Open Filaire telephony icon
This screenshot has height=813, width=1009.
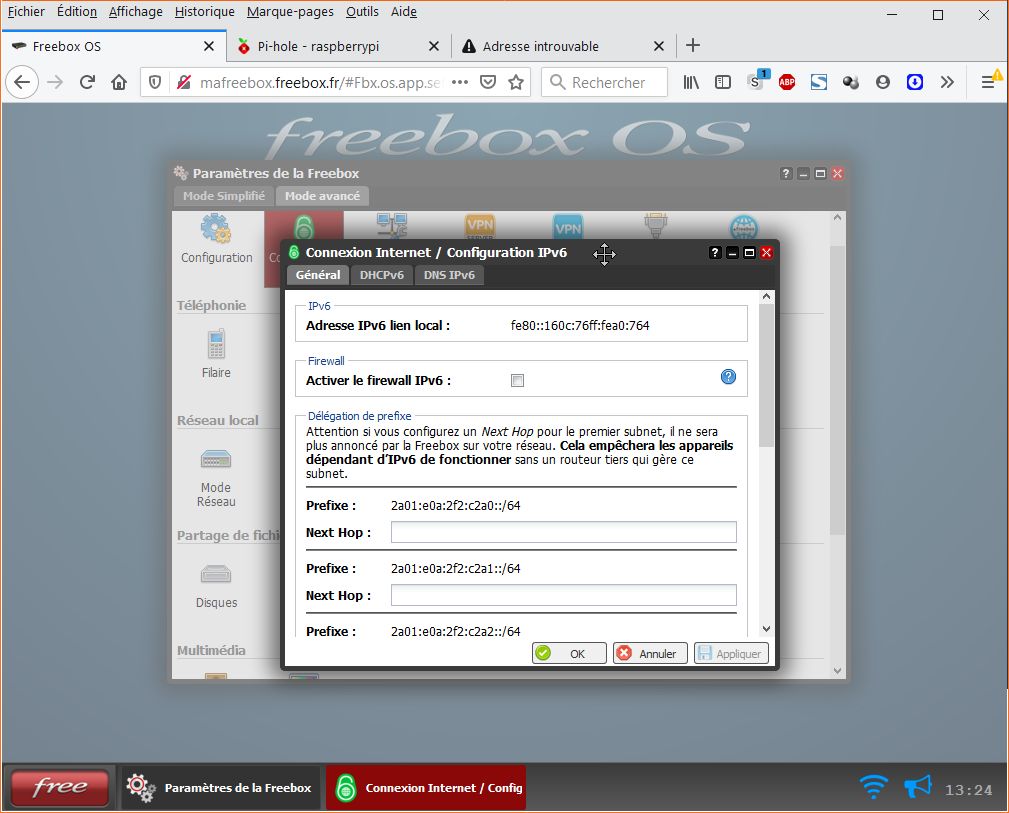coord(216,353)
